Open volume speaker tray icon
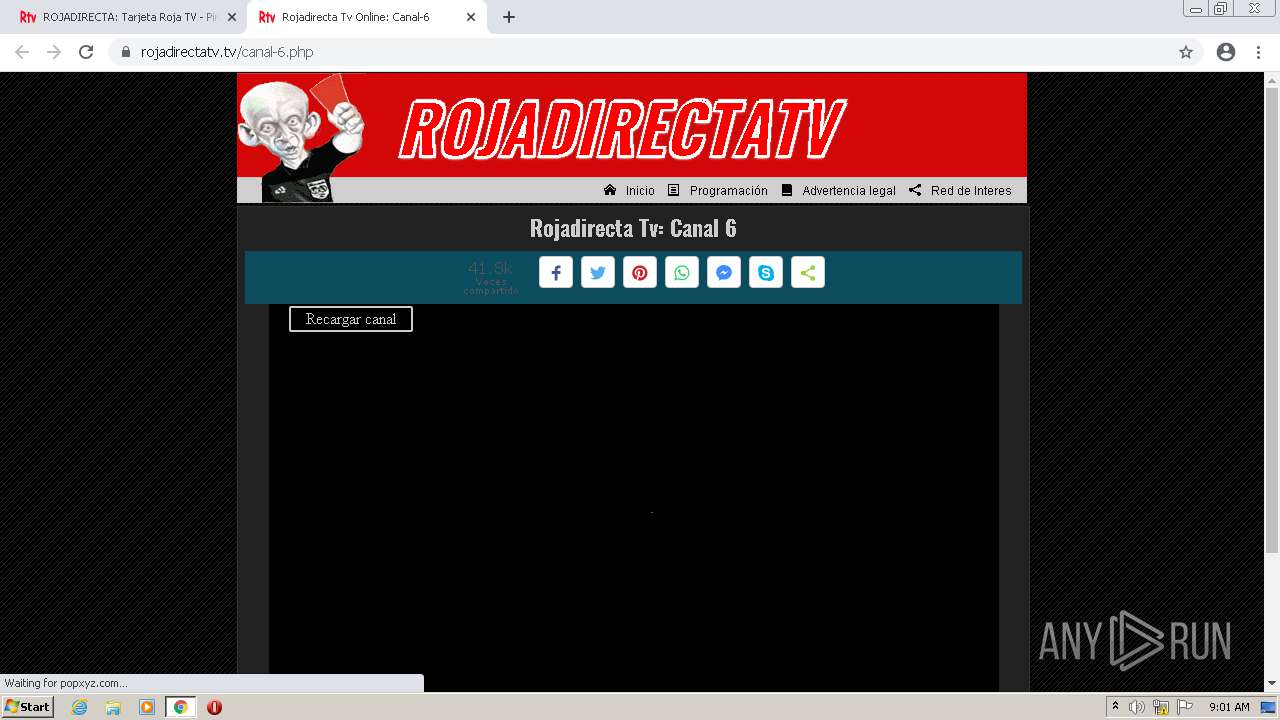The width and height of the screenshot is (1280, 720). click(1137, 707)
